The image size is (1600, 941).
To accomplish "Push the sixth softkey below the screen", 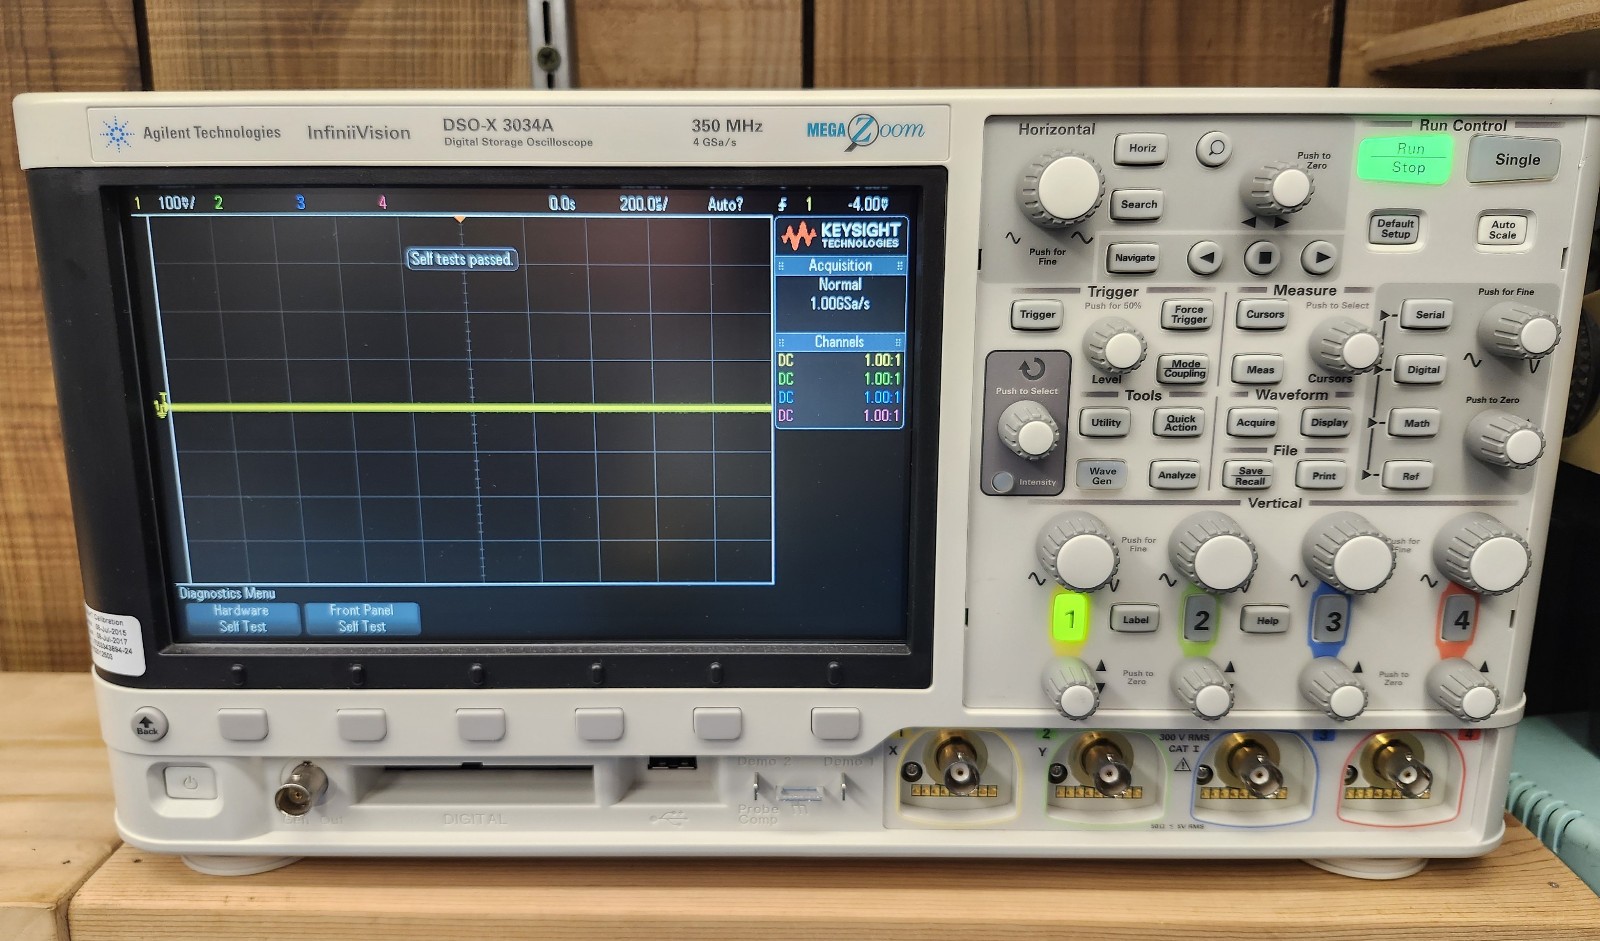I will tap(836, 724).
